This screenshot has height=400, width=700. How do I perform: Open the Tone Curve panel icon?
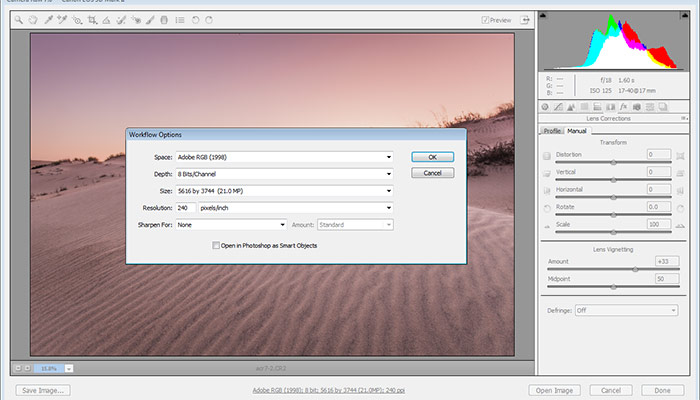click(x=558, y=106)
